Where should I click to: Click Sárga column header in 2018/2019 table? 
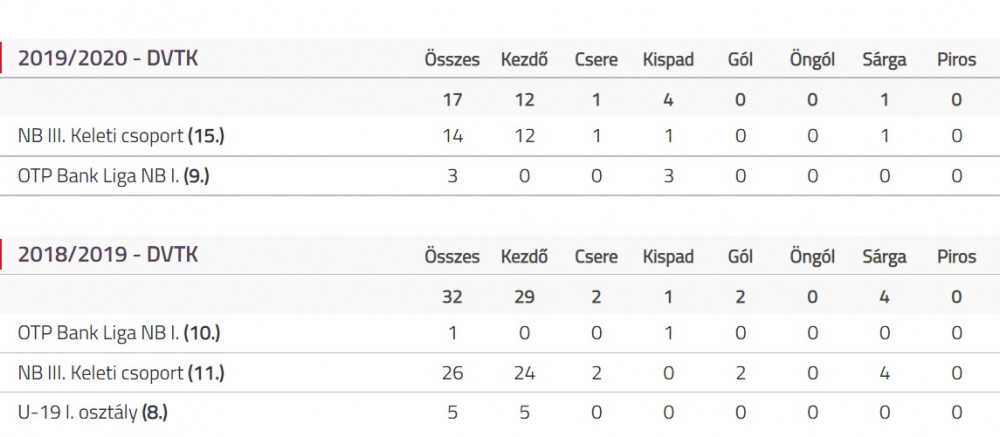[884, 258]
